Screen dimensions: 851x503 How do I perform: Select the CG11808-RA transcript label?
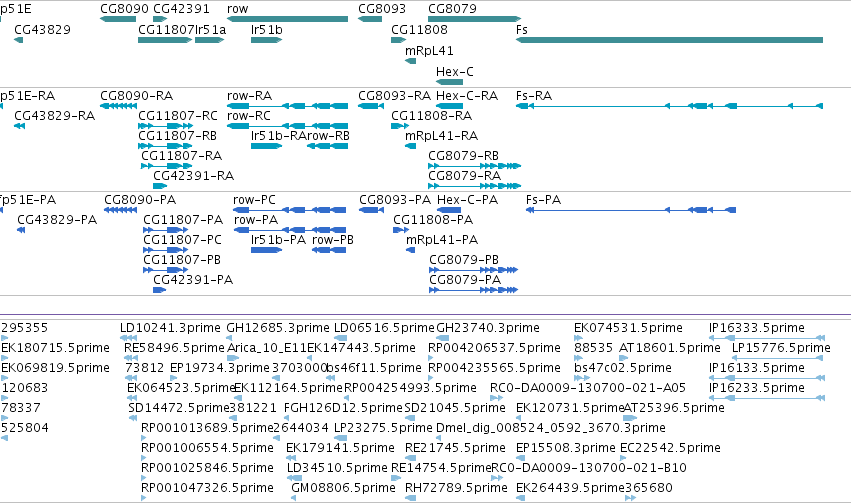[432, 116]
